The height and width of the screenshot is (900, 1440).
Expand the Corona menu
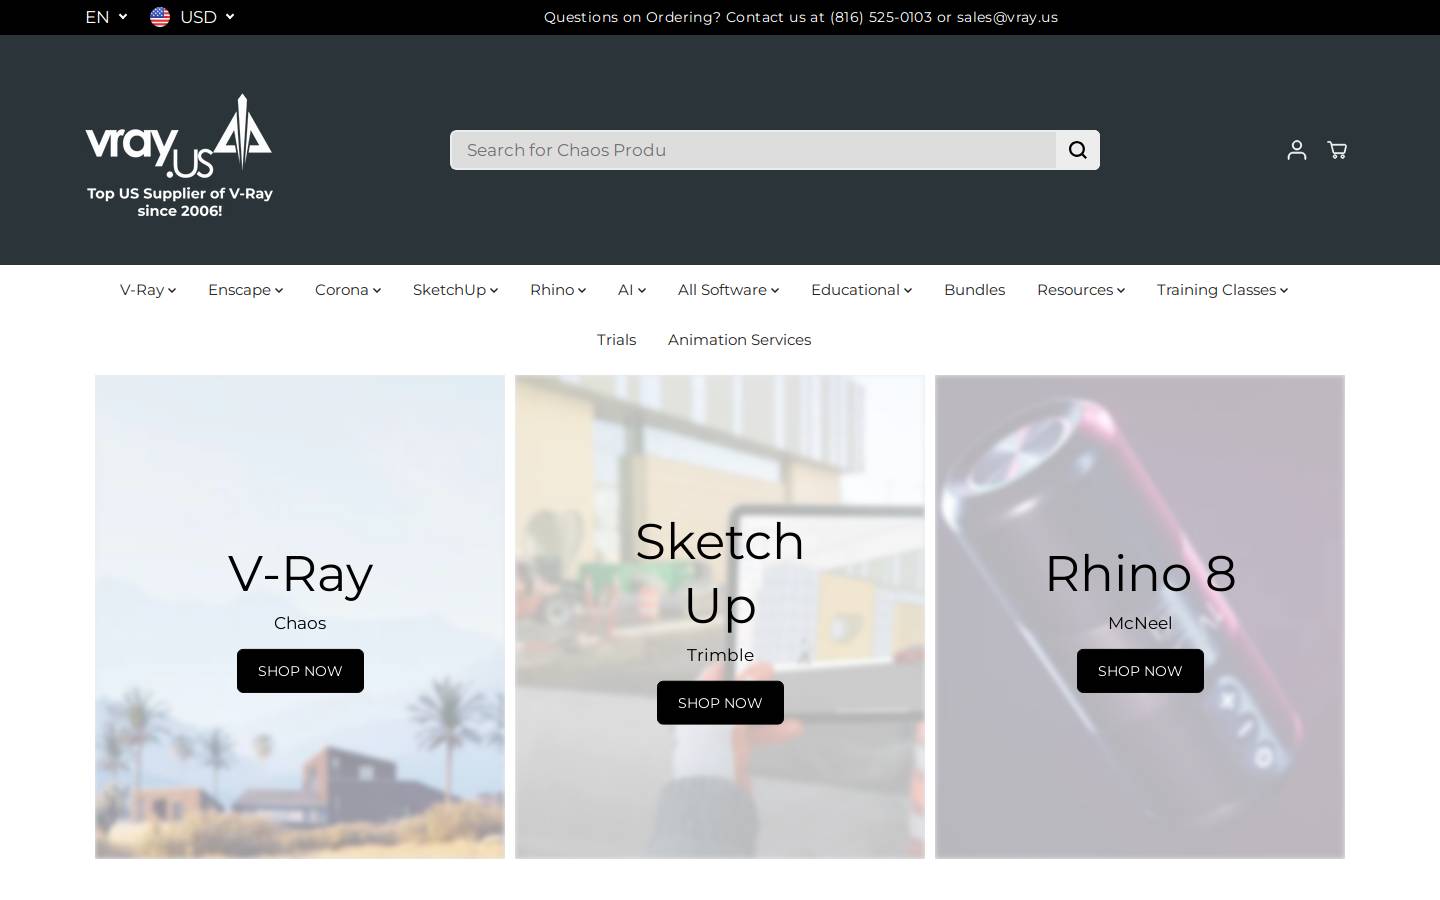click(x=348, y=290)
